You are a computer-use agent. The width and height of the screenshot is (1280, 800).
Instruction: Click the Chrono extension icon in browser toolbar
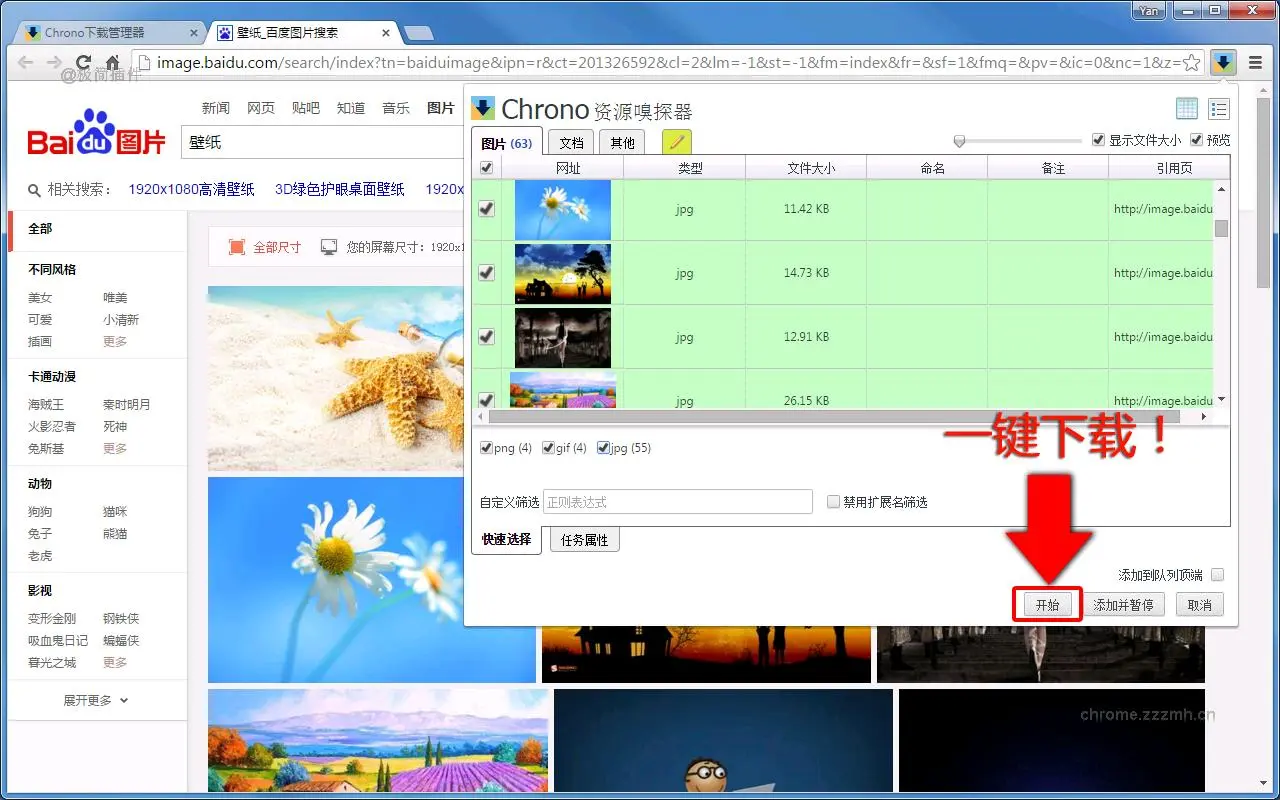point(1223,62)
